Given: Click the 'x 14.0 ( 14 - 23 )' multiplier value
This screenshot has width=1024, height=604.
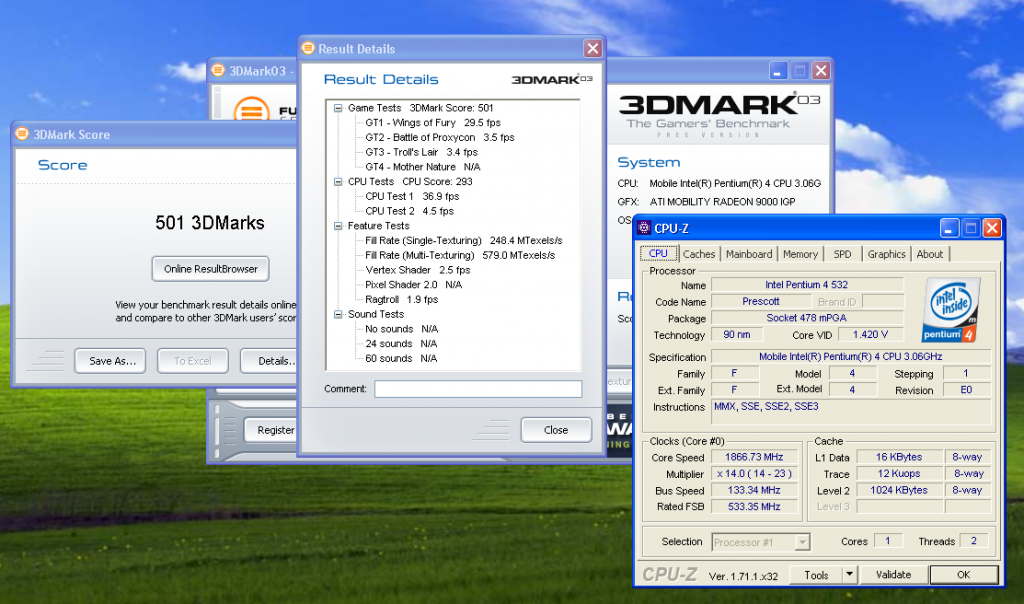Looking at the screenshot, I should pos(754,473).
